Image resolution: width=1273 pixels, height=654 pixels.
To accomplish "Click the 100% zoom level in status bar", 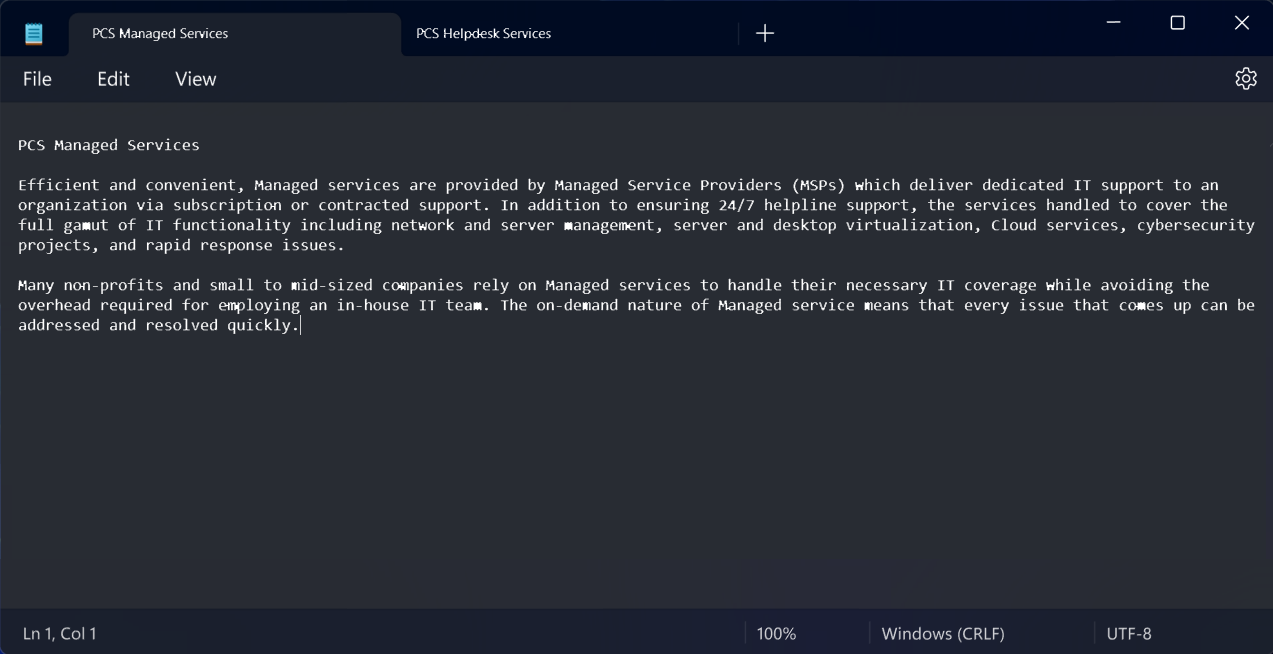I will coord(776,634).
